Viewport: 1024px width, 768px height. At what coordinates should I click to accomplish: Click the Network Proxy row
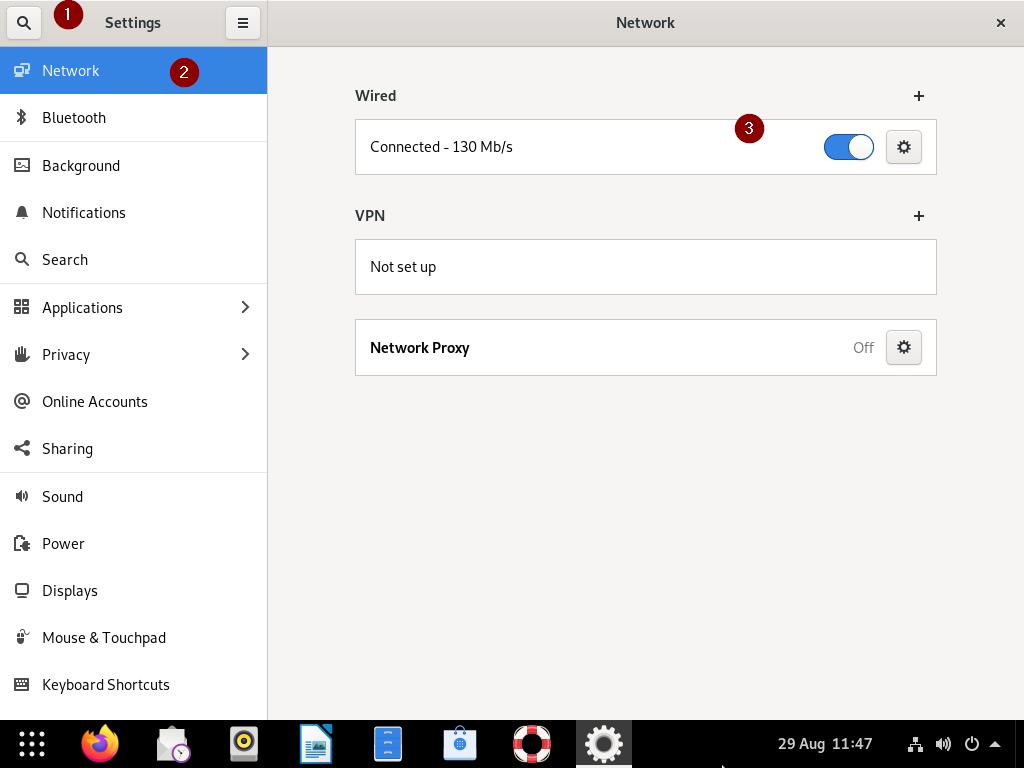pos(600,348)
